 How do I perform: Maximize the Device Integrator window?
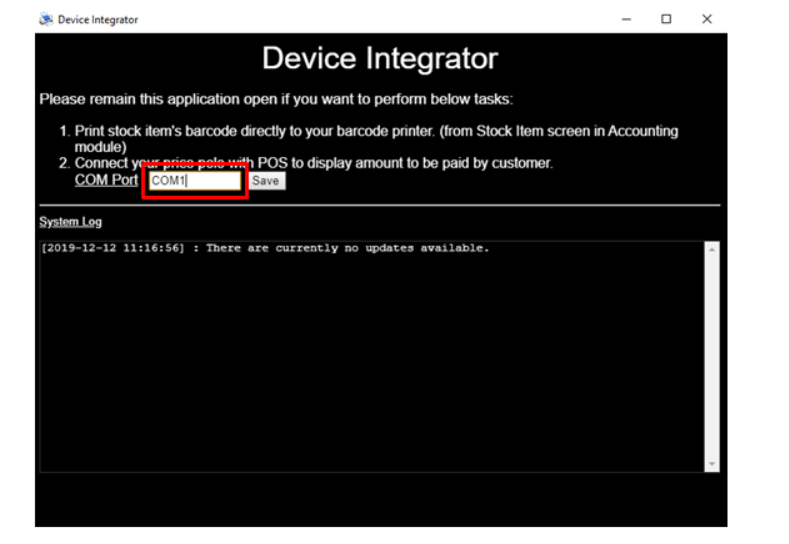pos(666,19)
